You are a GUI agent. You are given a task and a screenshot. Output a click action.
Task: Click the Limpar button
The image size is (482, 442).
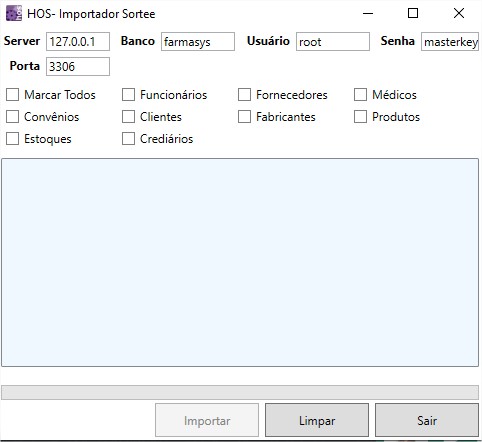pos(317,420)
